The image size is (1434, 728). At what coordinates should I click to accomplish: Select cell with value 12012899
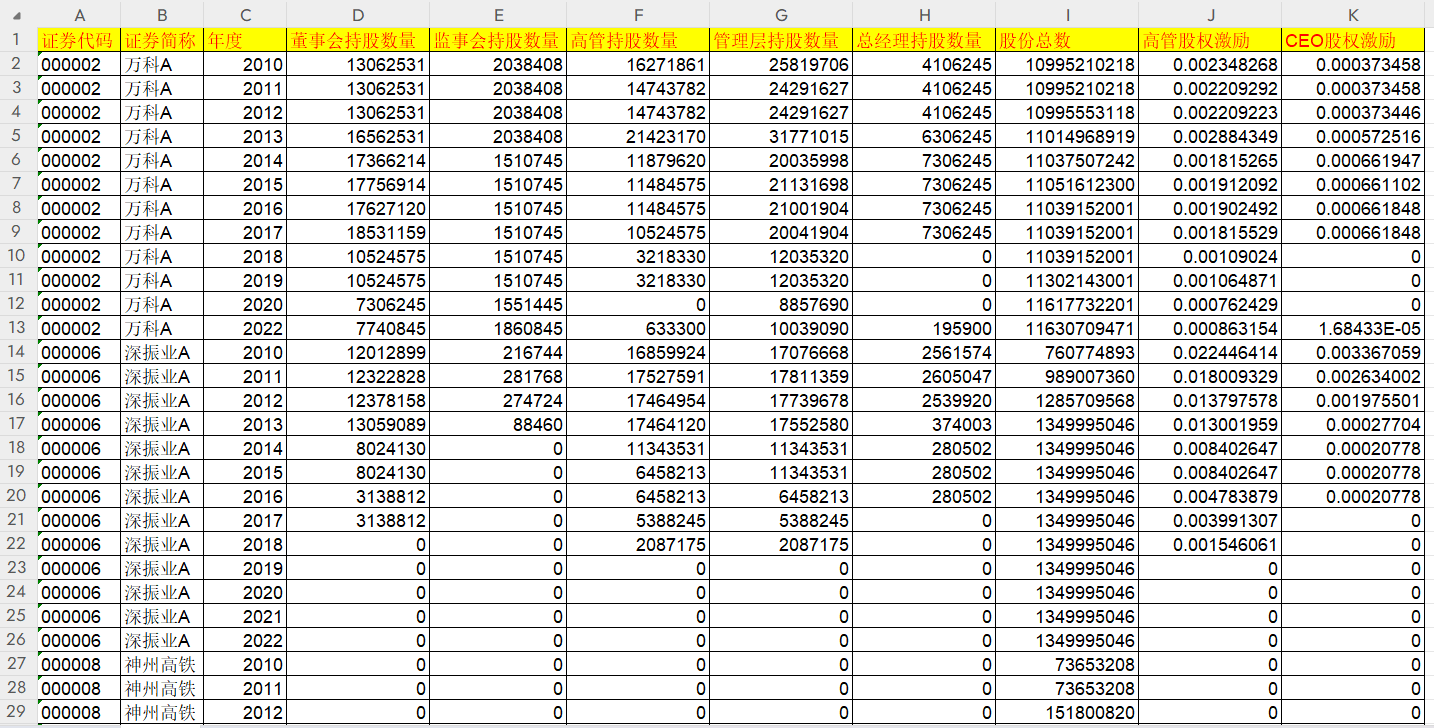click(x=358, y=352)
